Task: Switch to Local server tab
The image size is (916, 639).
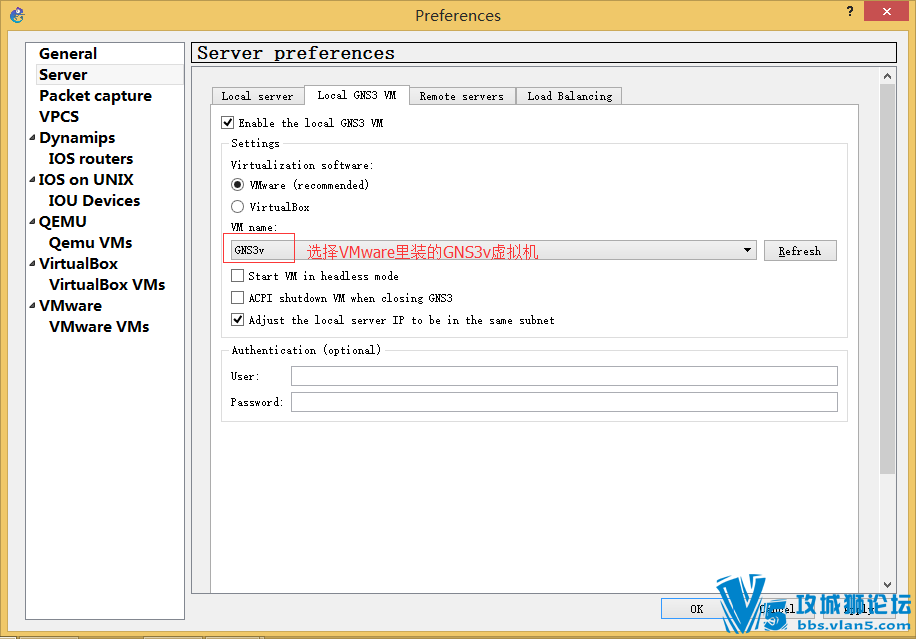Action: pyautogui.click(x=258, y=96)
